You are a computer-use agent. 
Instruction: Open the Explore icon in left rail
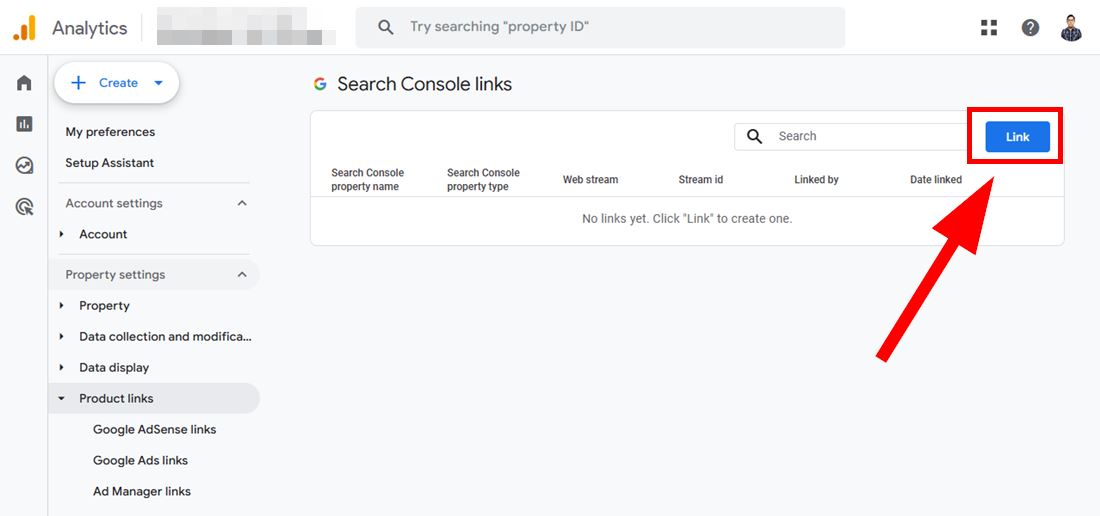24,165
